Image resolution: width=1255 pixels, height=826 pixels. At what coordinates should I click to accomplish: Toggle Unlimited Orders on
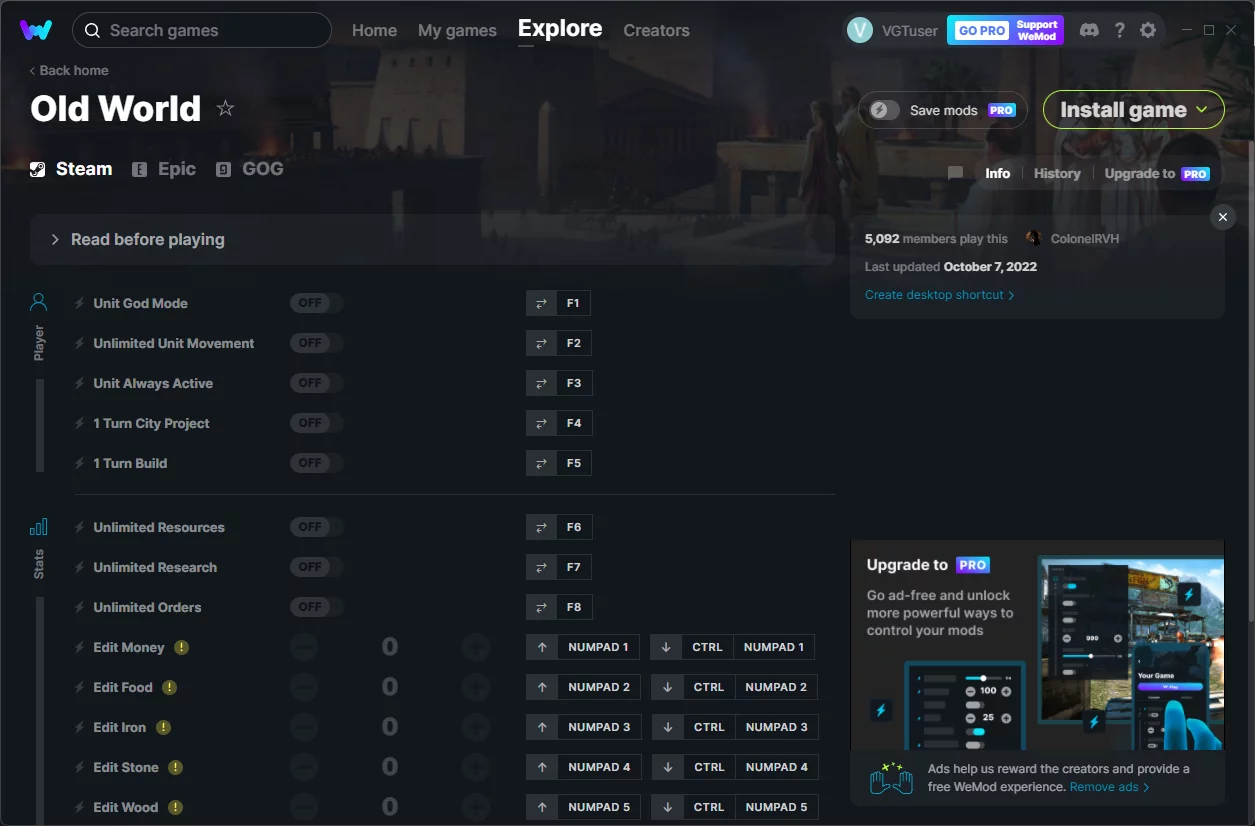pyautogui.click(x=316, y=607)
